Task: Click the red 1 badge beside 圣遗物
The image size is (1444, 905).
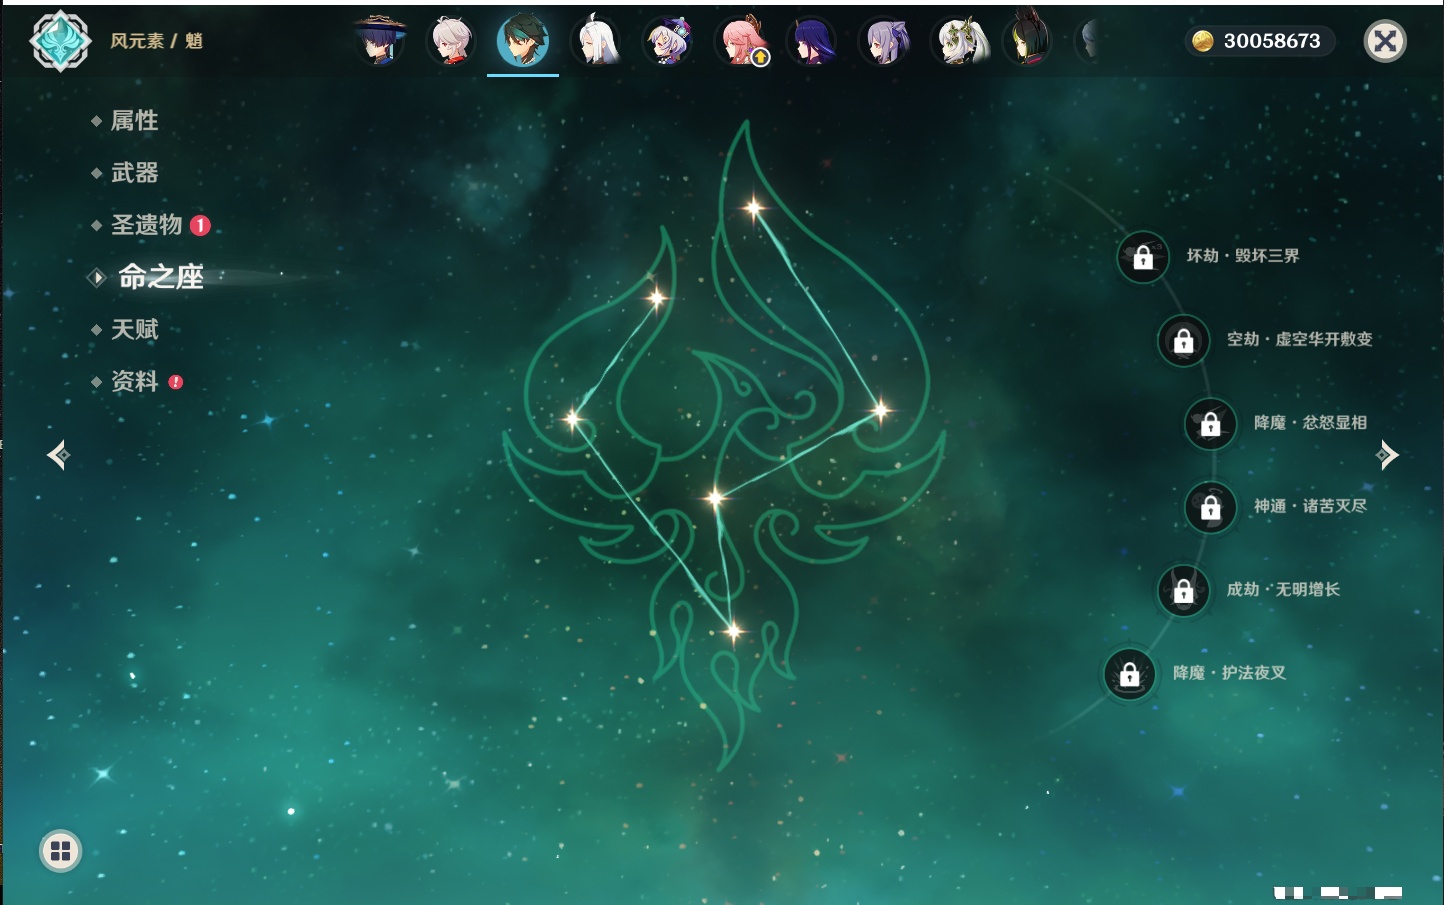Action: [200, 225]
